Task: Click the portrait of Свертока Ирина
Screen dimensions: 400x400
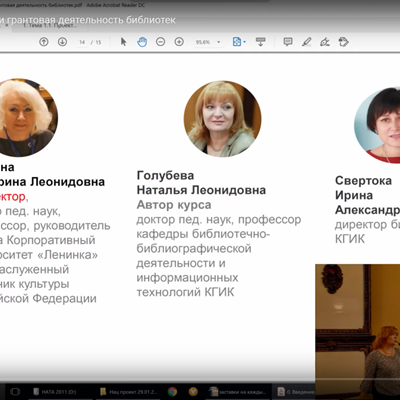Action: tap(377, 125)
